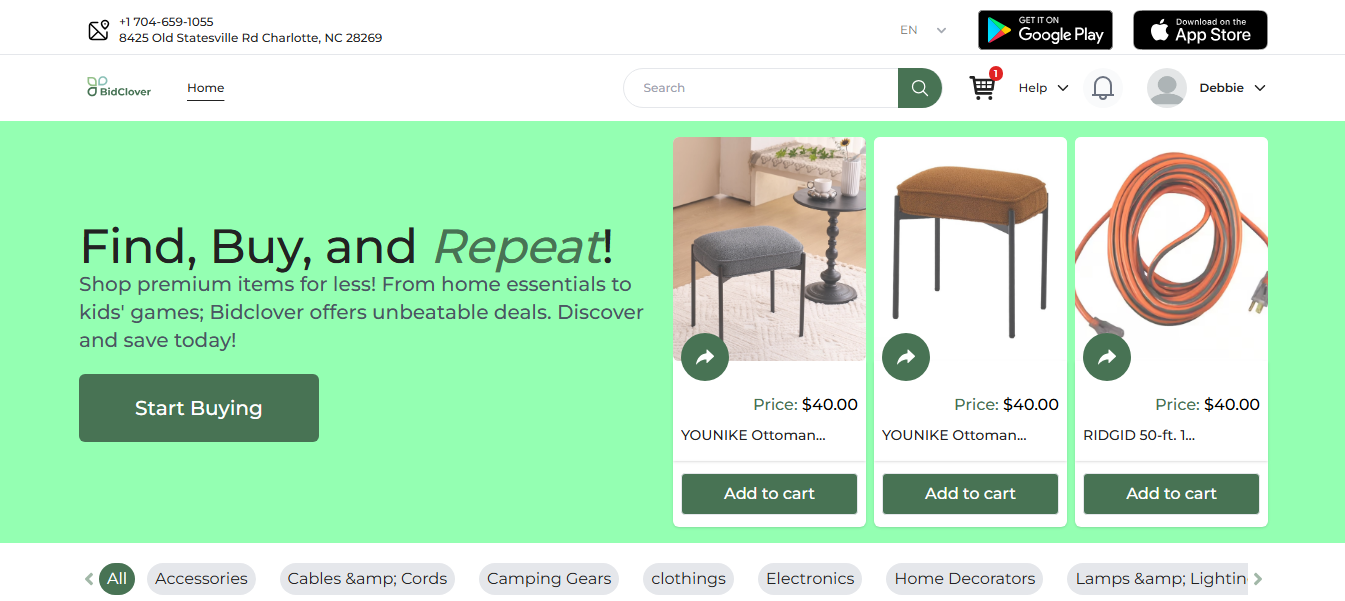Click the BidClover logo
Viewport: 1345px width, 601px height.
coord(119,88)
